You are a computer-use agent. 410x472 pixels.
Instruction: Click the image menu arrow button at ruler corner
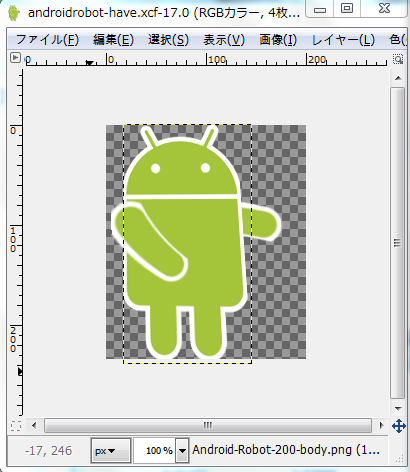pos(15,58)
